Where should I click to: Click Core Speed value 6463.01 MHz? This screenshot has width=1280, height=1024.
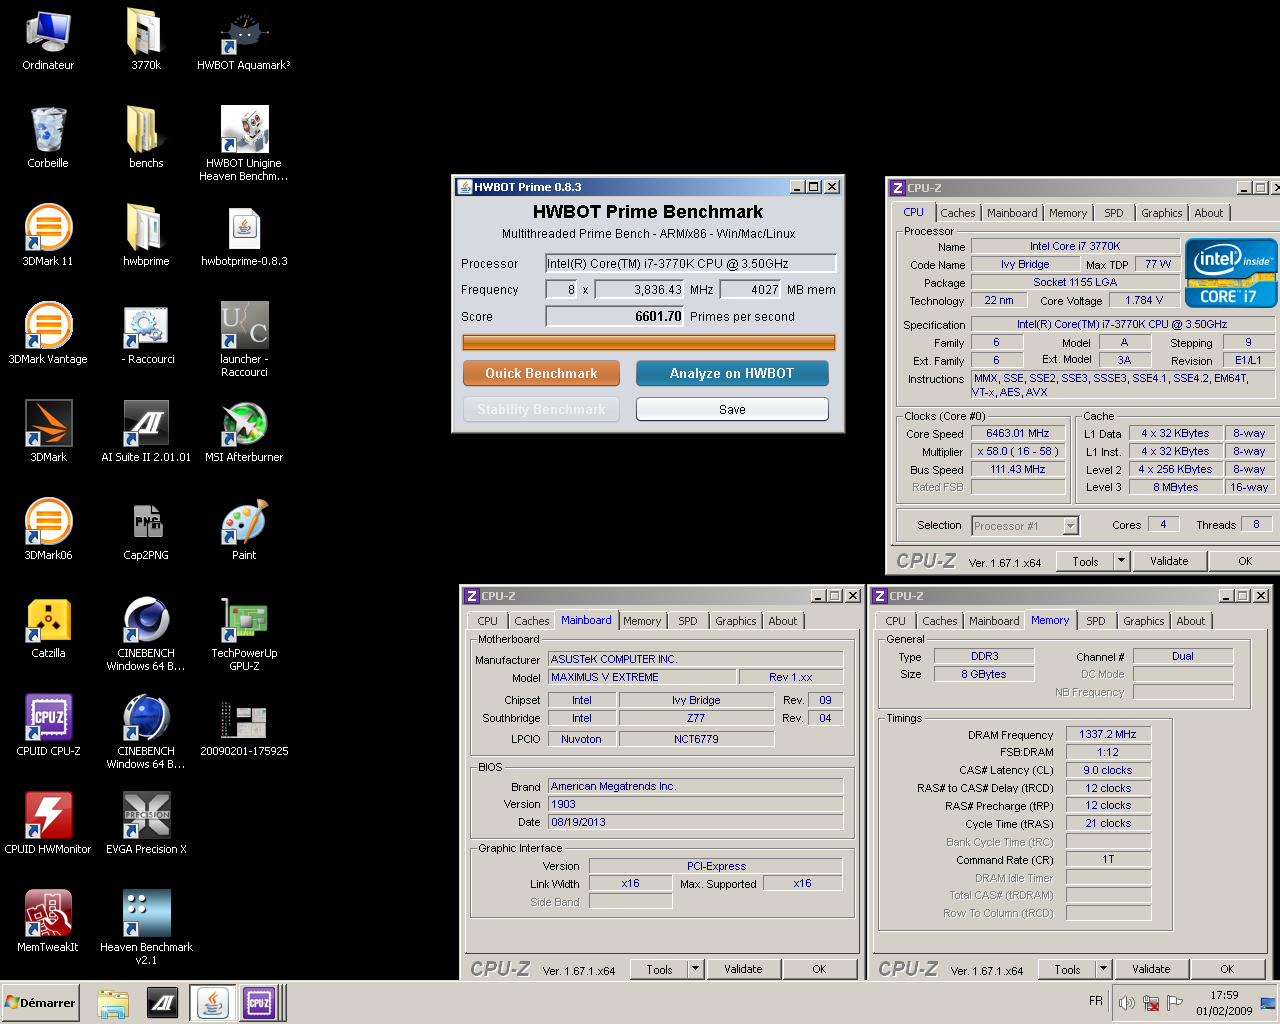tap(1017, 433)
